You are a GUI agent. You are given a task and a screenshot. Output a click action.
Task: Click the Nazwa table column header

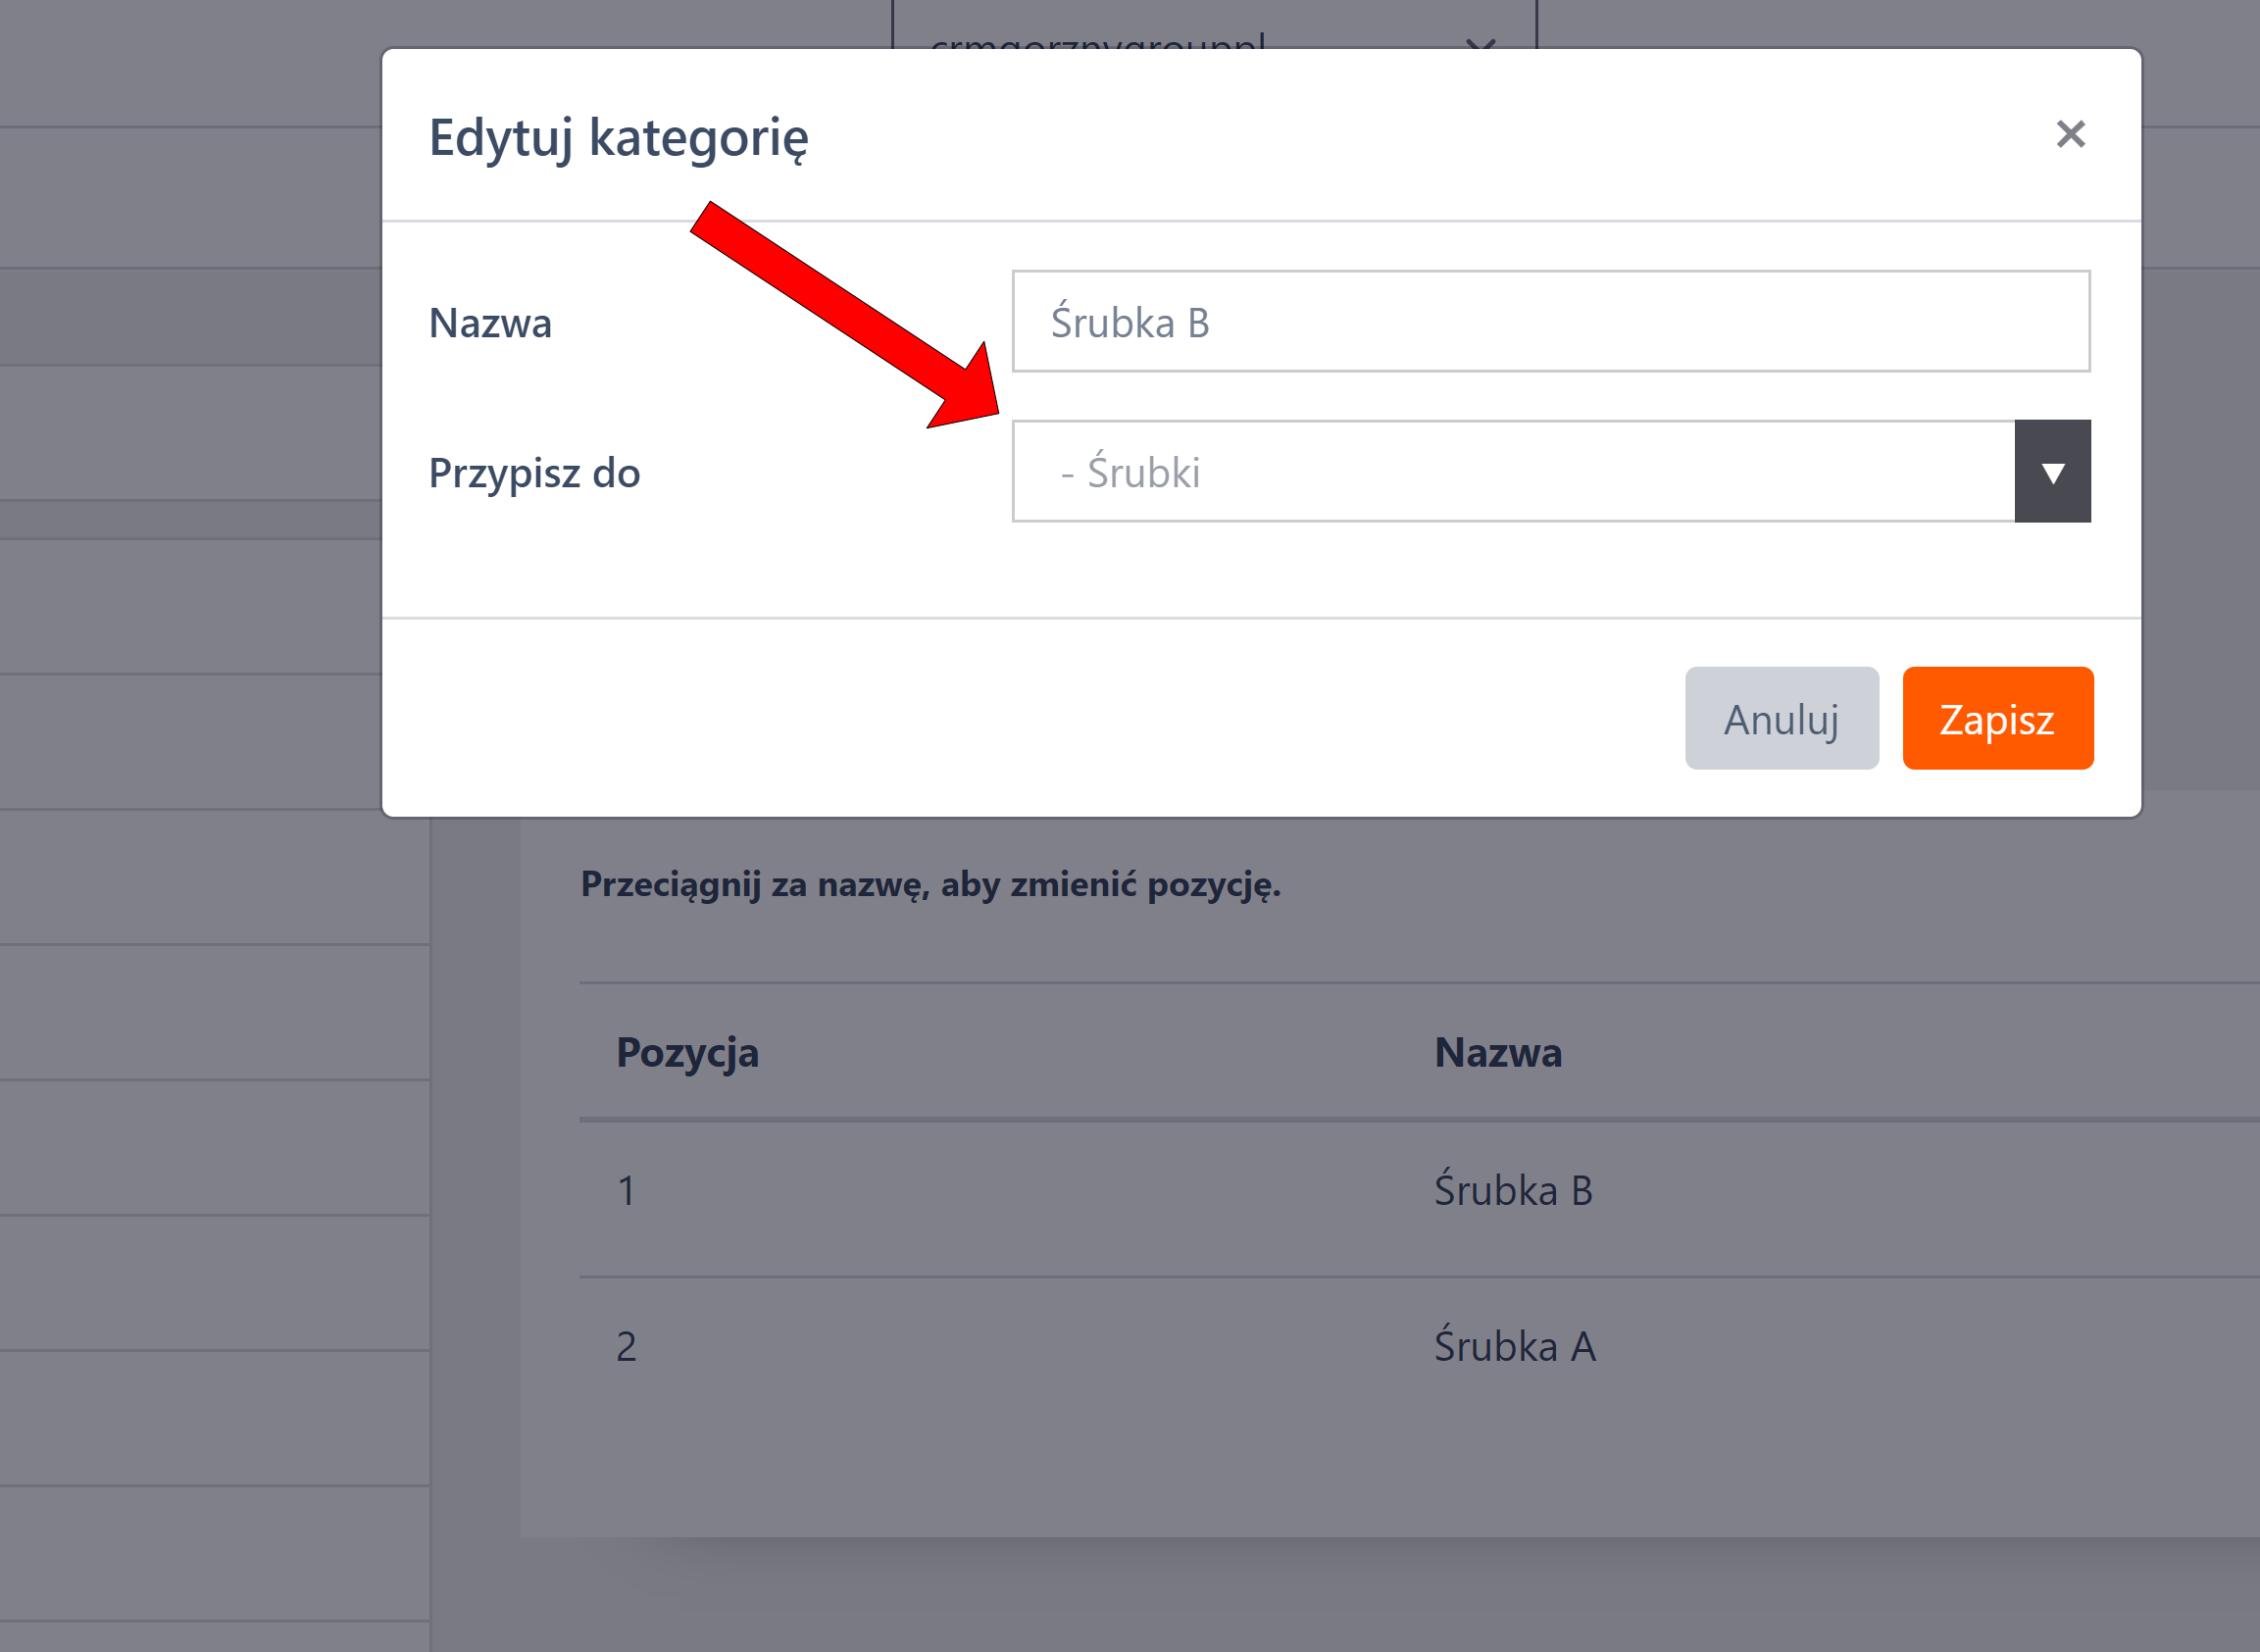click(1497, 1053)
